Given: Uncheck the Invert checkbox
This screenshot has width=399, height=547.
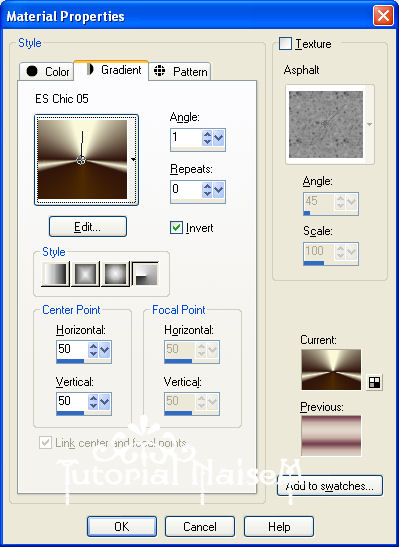Looking at the screenshot, I should click(176, 228).
